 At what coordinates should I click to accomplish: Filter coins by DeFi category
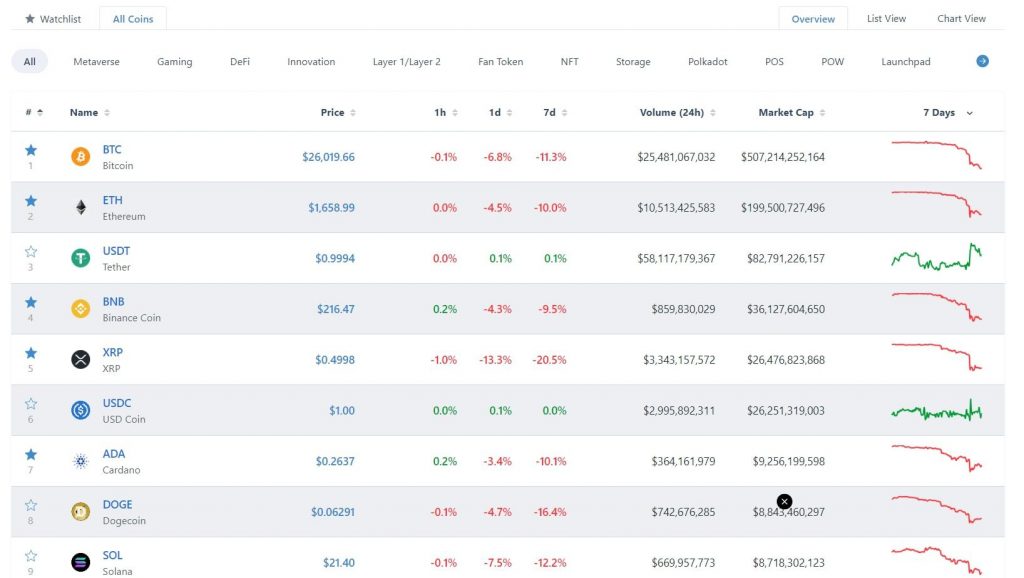pos(240,61)
